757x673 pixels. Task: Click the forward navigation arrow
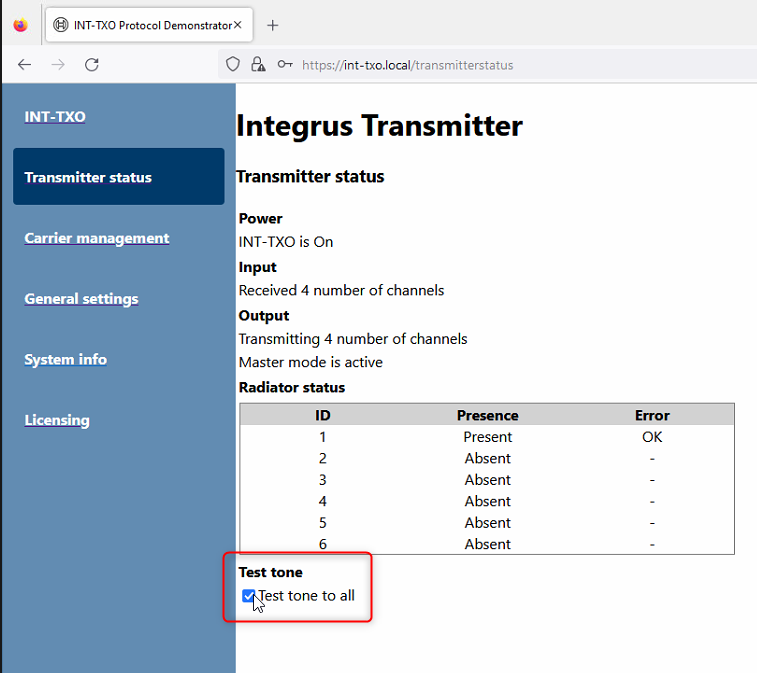pyautogui.click(x=58, y=64)
